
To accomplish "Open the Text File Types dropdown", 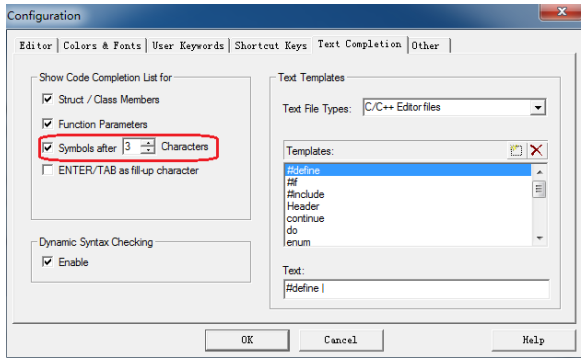I will pyautogui.click(x=538, y=108).
